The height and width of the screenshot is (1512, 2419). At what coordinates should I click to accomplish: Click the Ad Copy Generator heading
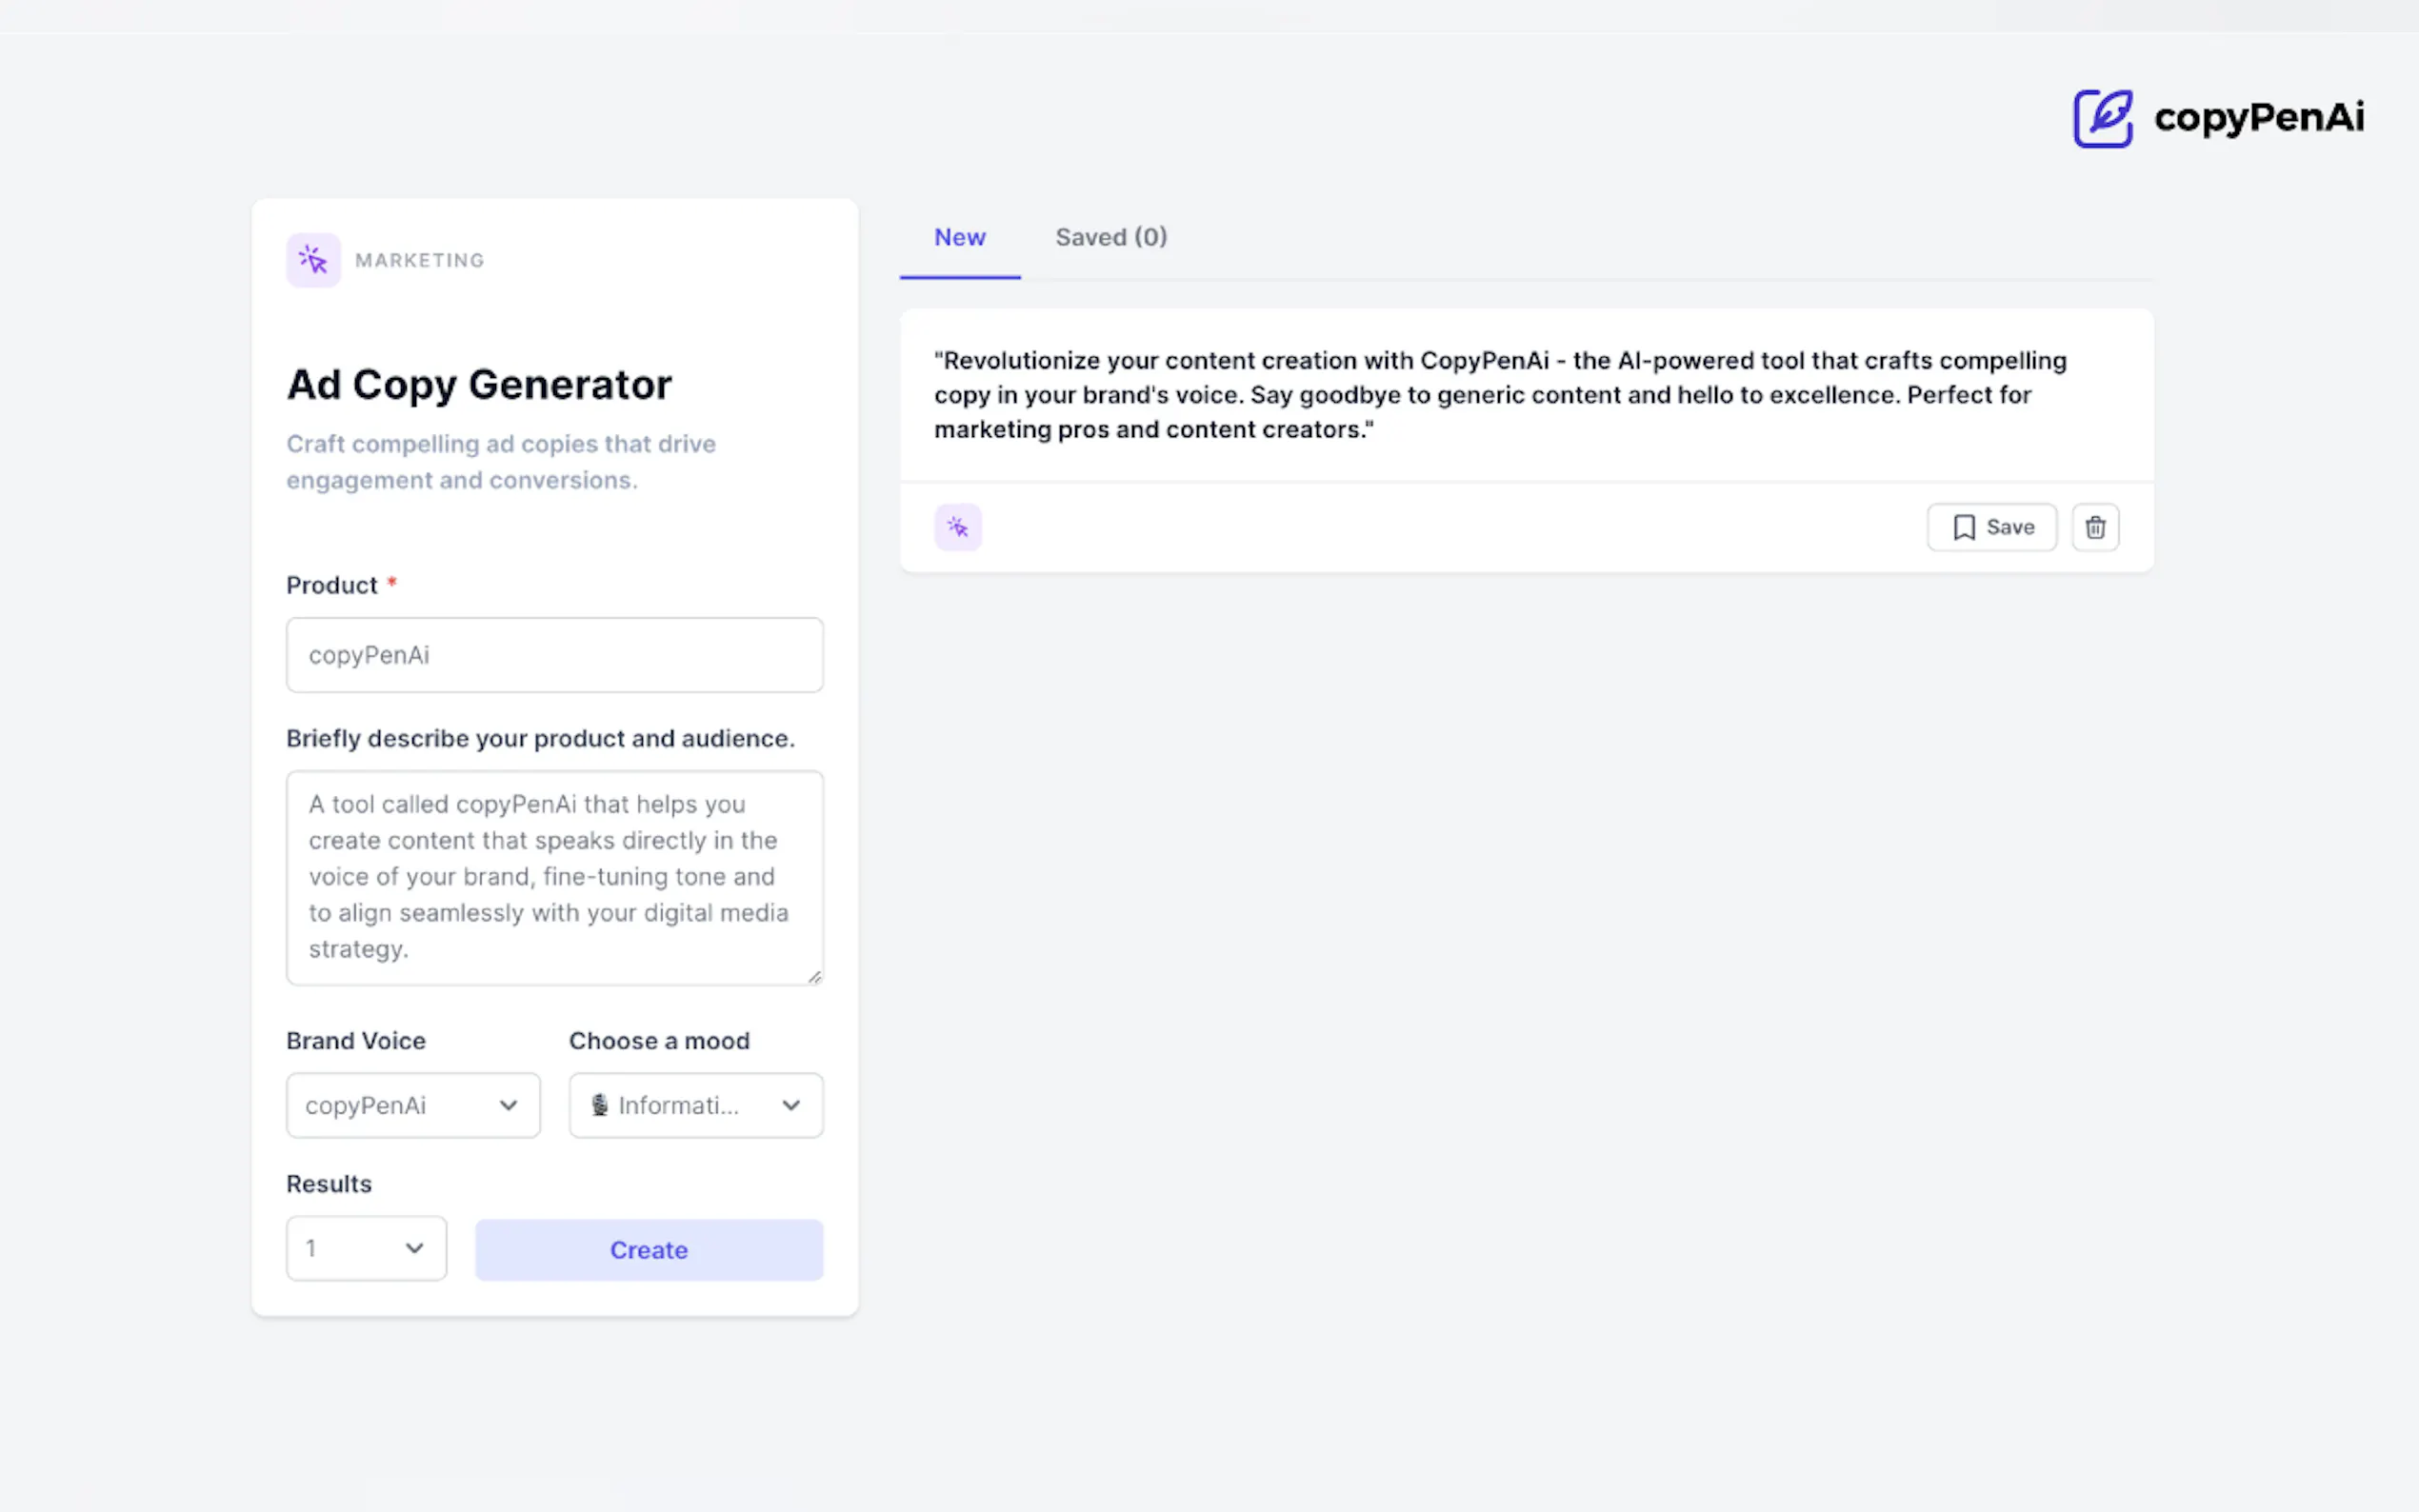coord(479,385)
